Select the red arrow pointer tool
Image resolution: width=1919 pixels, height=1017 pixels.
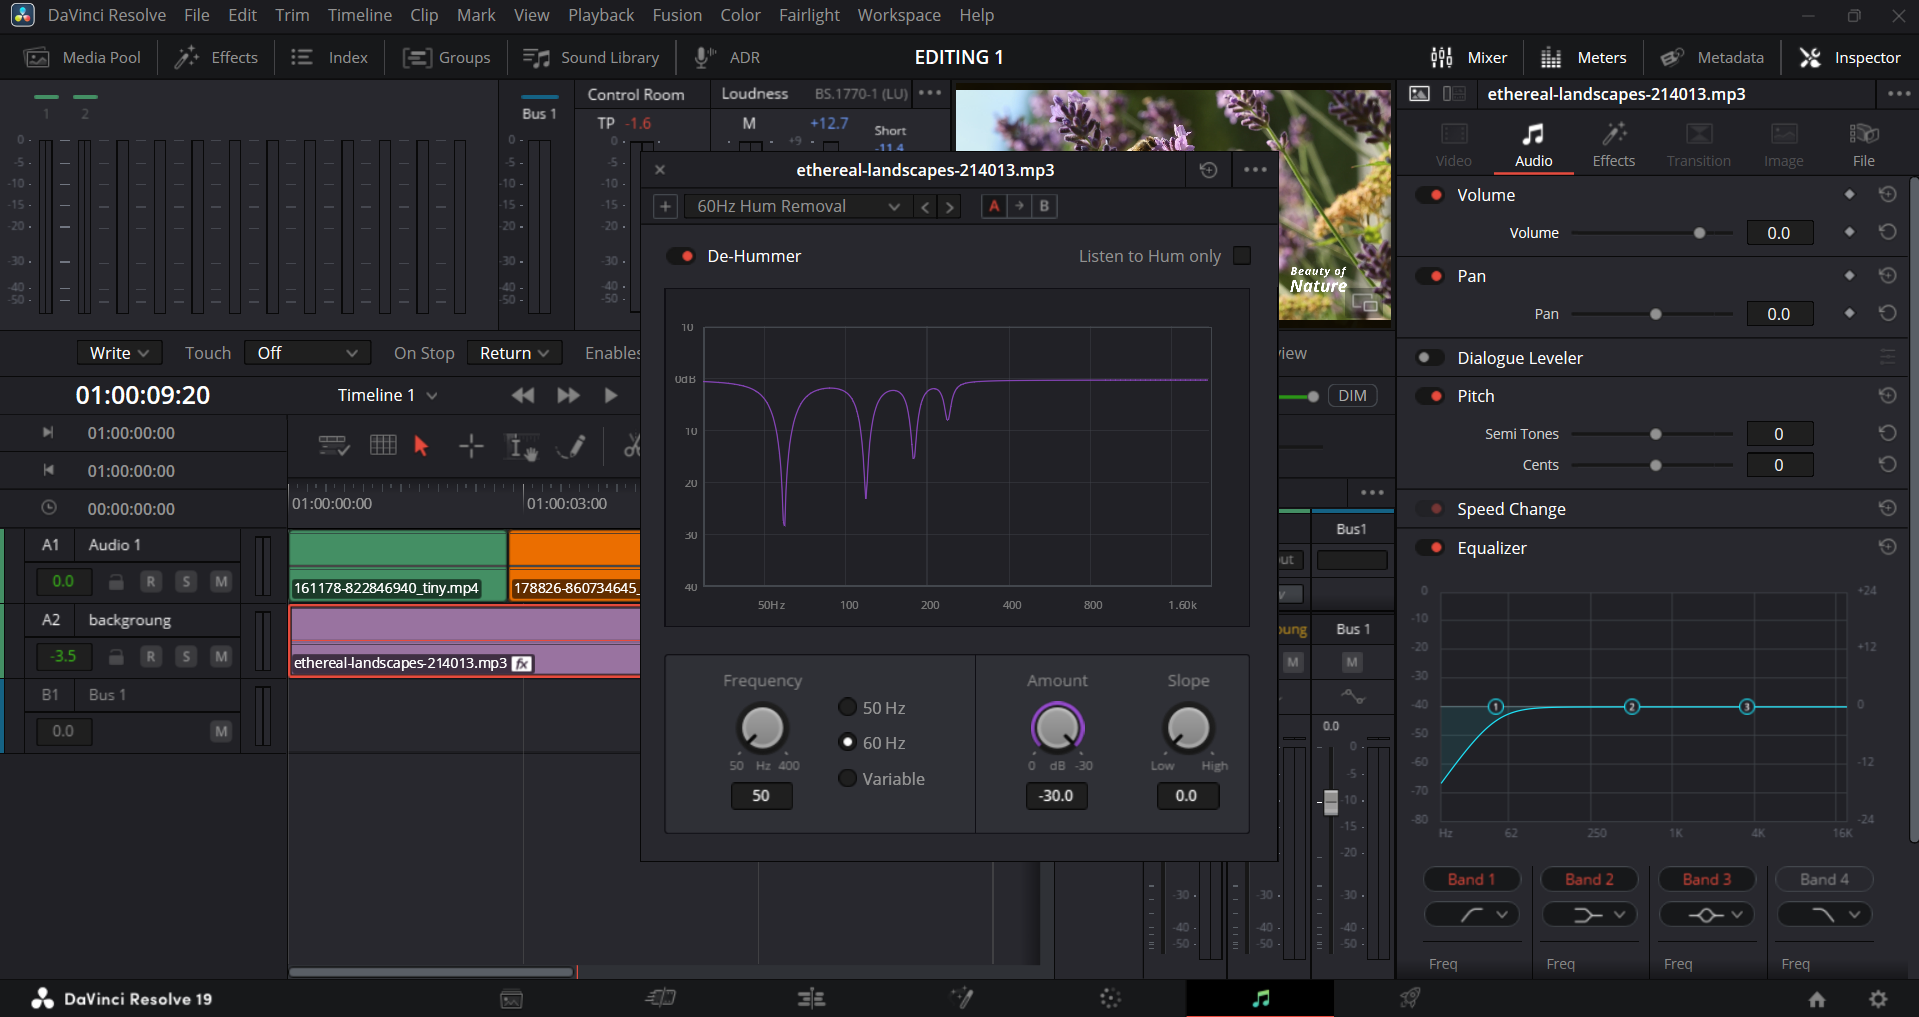point(421,446)
